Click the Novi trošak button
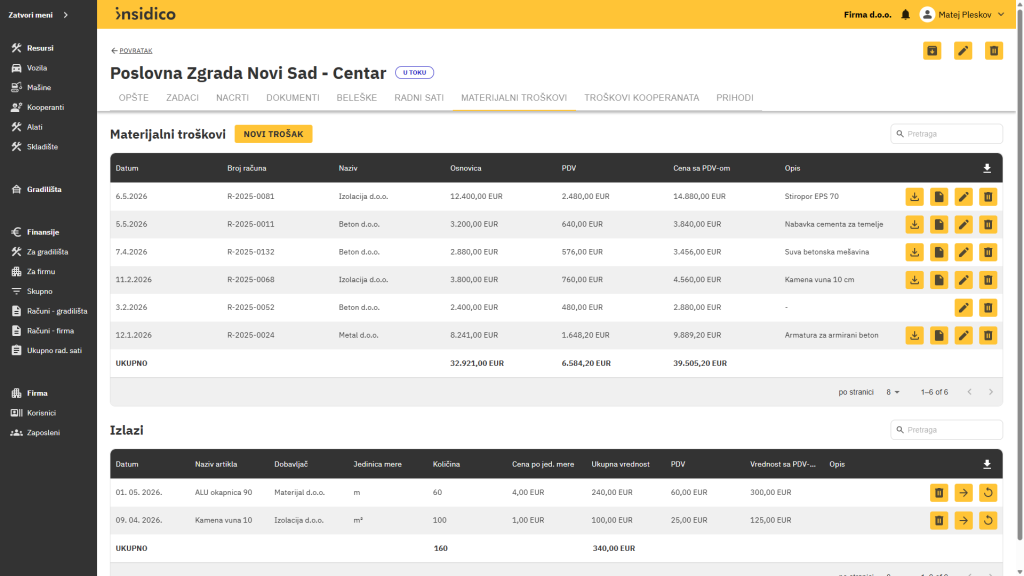 click(x=274, y=134)
